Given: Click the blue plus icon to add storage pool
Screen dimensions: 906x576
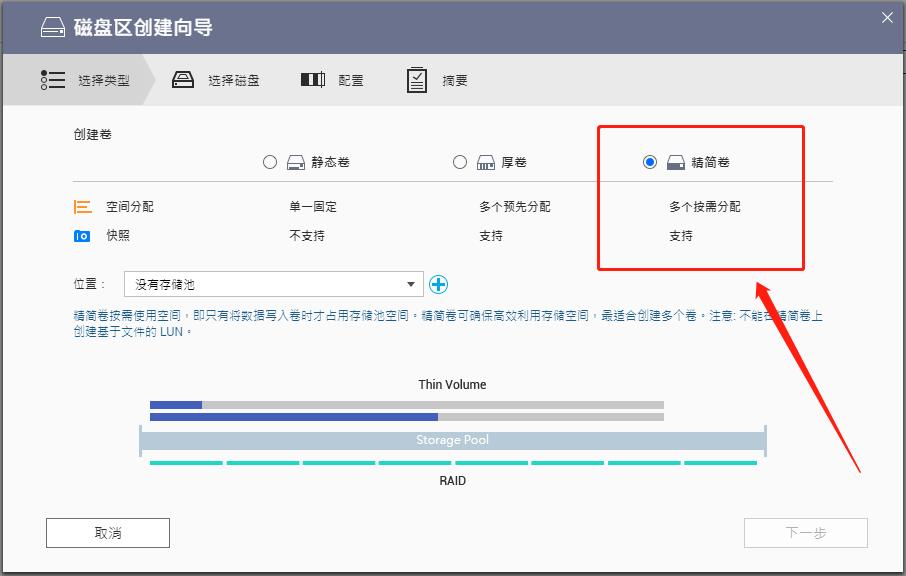Looking at the screenshot, I should tap(439, 284).
